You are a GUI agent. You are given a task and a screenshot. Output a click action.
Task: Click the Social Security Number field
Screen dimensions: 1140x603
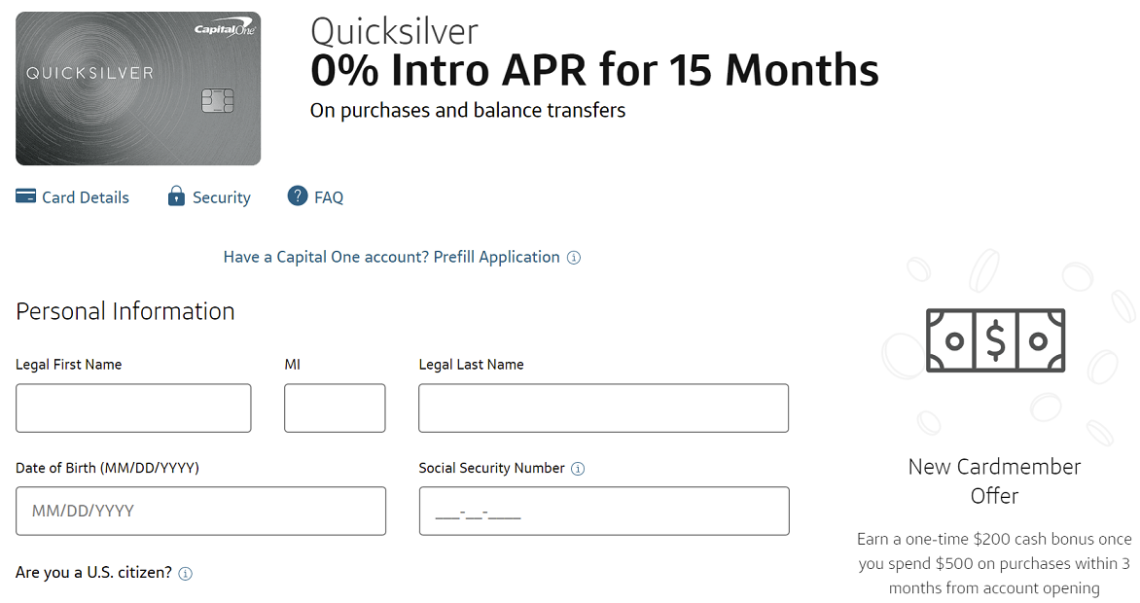[x=603, y=510]
